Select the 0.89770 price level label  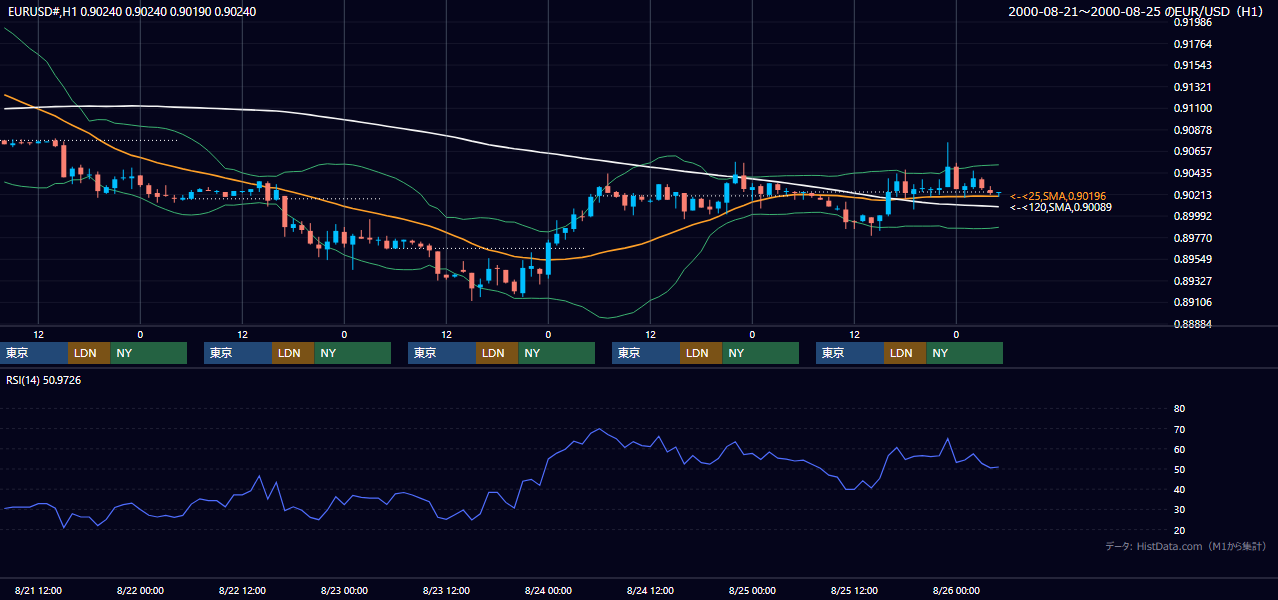[1193, 238]
